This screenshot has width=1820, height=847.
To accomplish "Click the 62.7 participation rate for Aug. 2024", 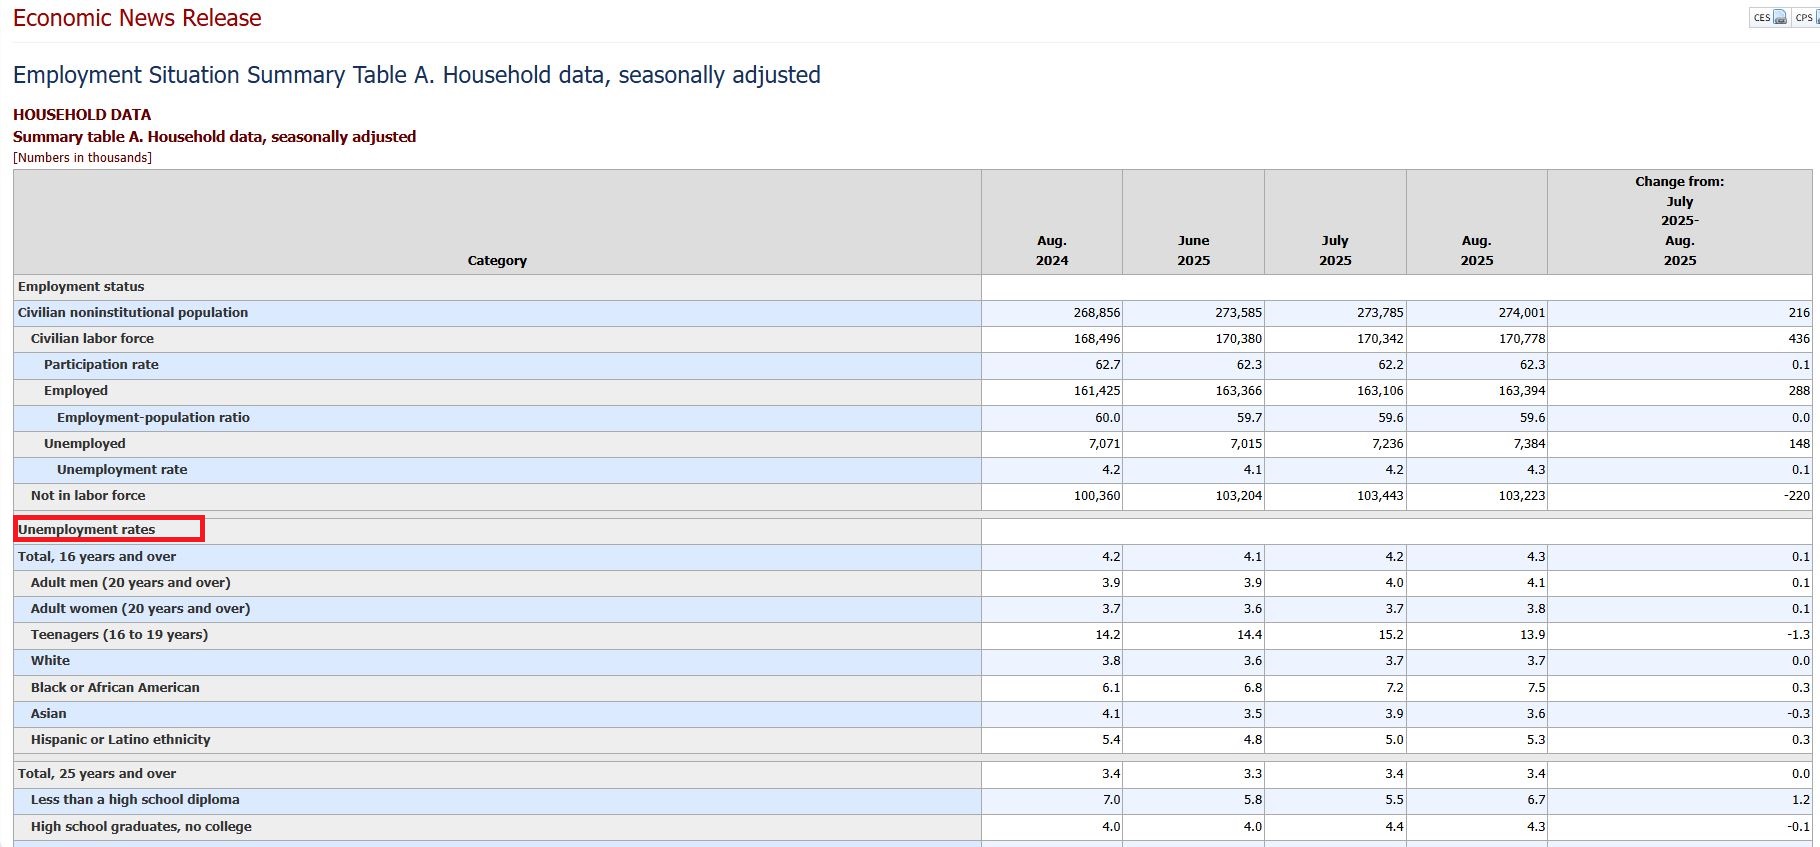I will coord(1108,365).
